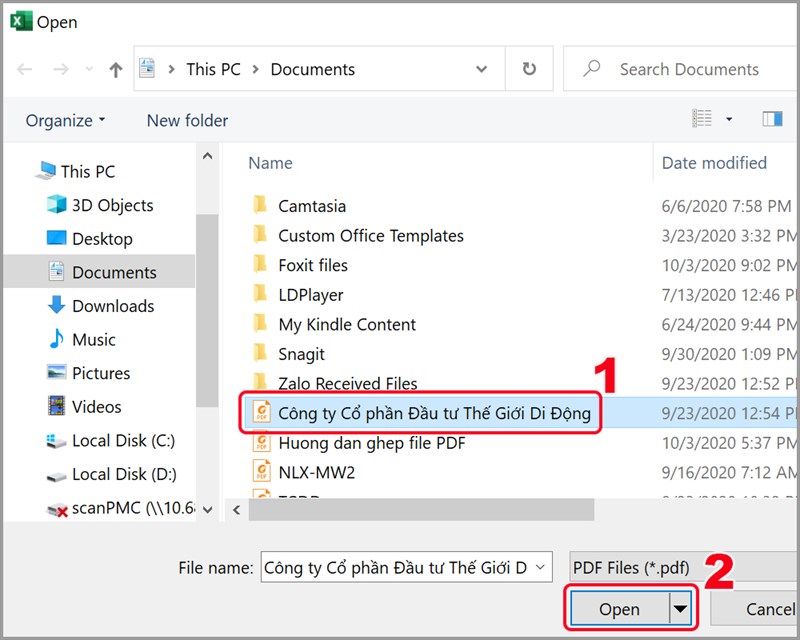
Task: Select the LDPlayer folder
Action: 311,295
